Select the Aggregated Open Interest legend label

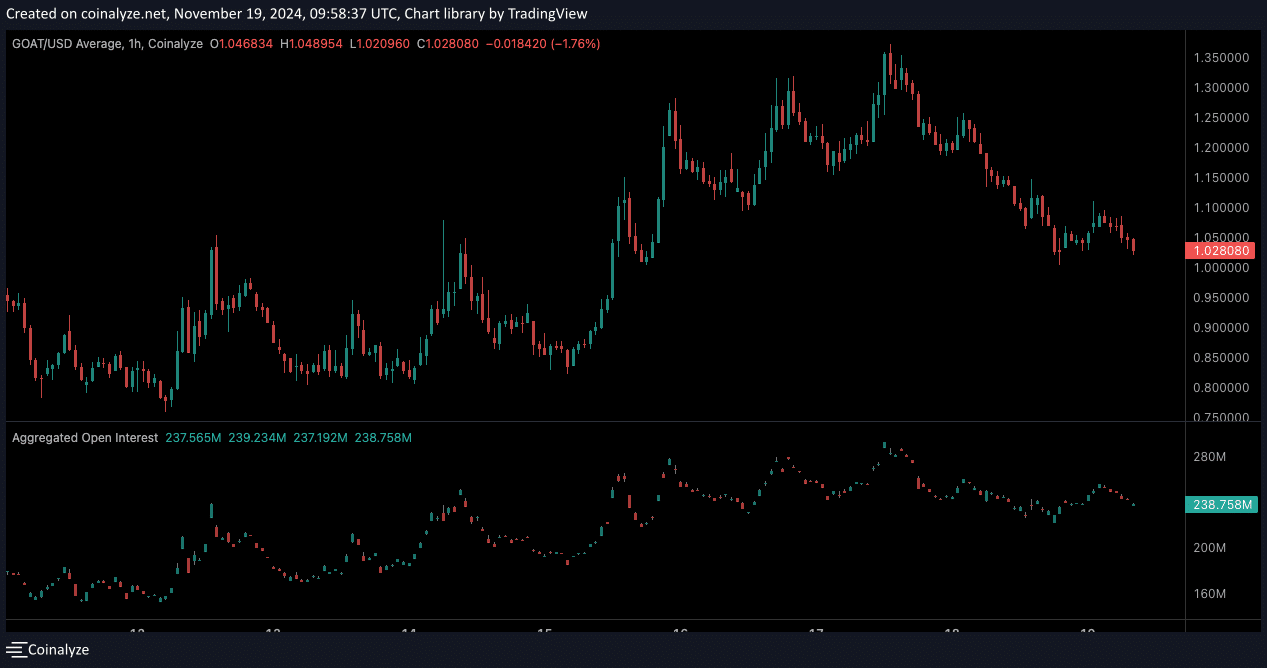click(x=85, y=438)
